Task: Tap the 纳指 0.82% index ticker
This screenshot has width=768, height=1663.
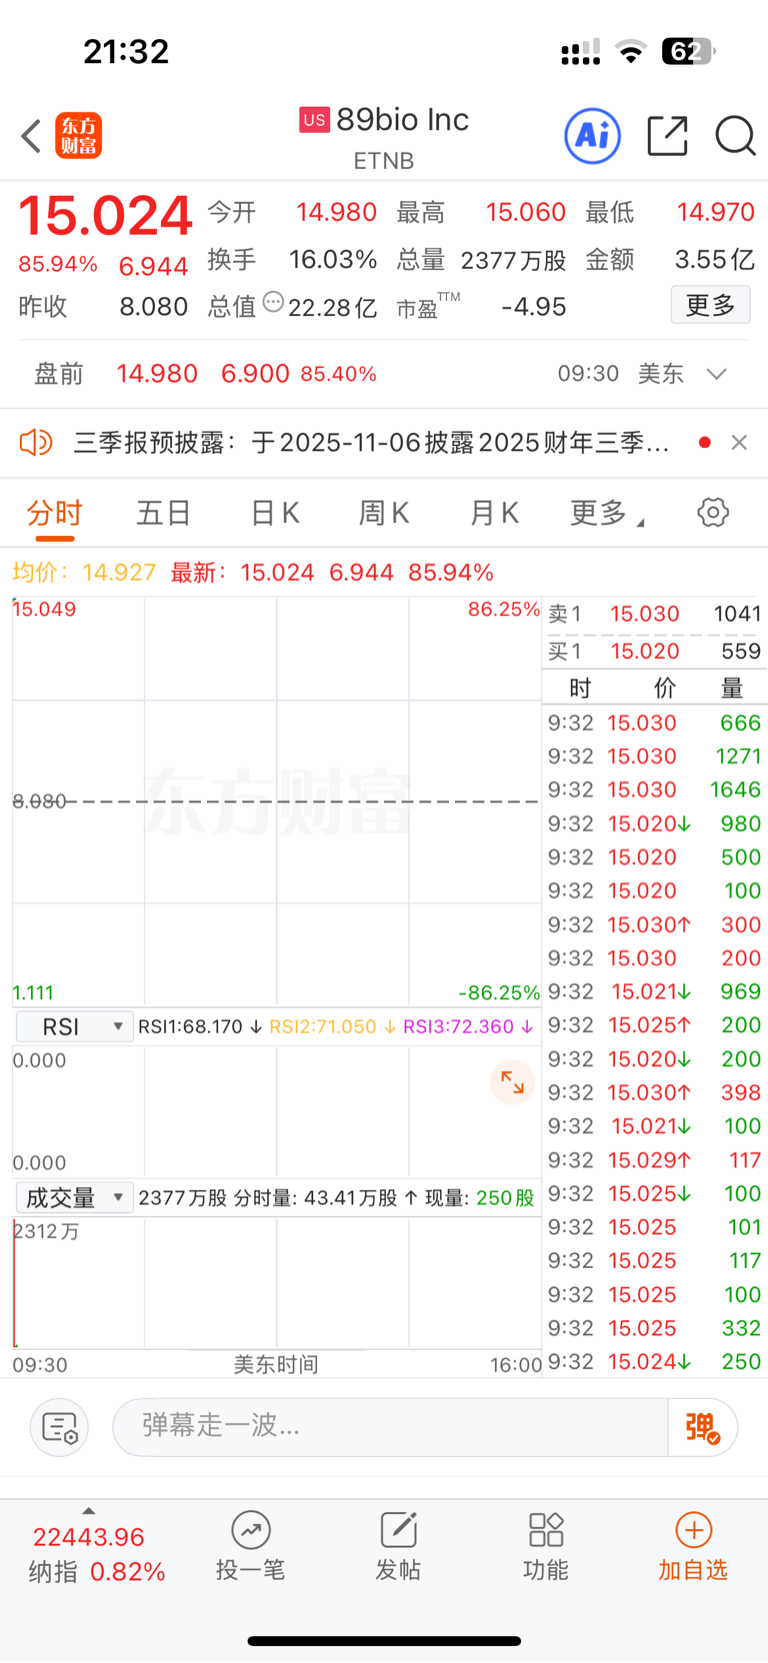Action: (x=97, y=1572)
